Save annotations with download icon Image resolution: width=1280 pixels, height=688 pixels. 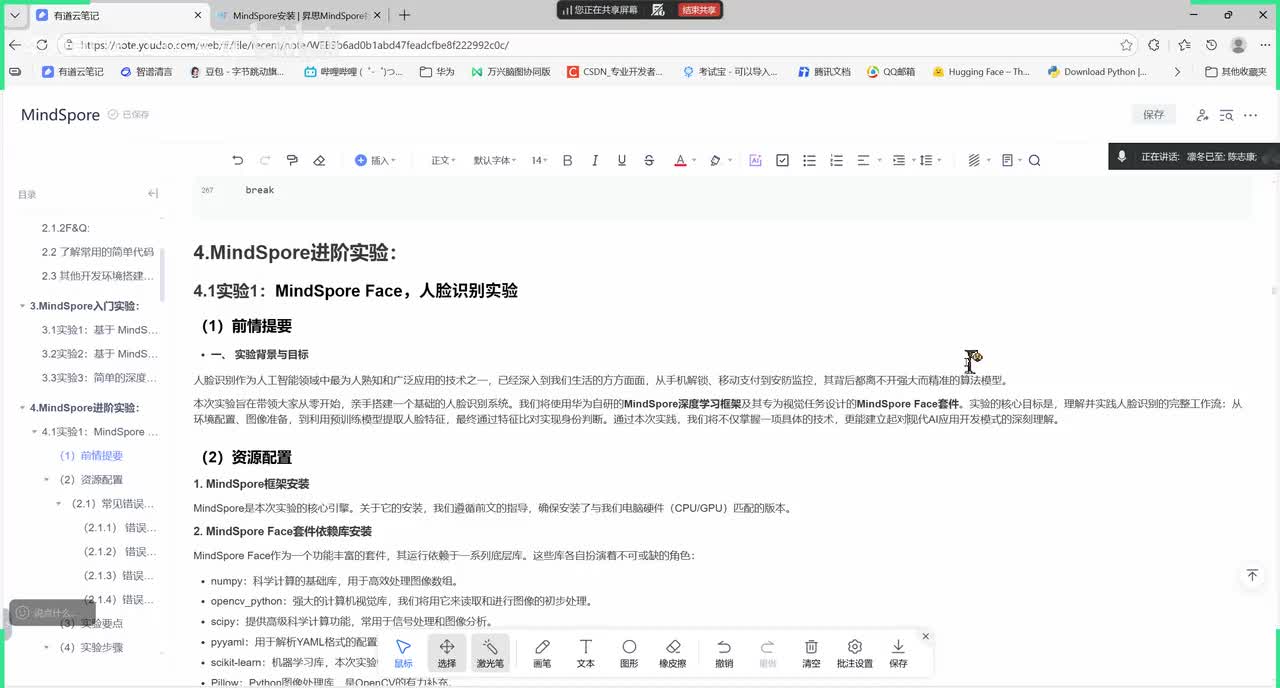pyautogui.click(x=898, y=653)
